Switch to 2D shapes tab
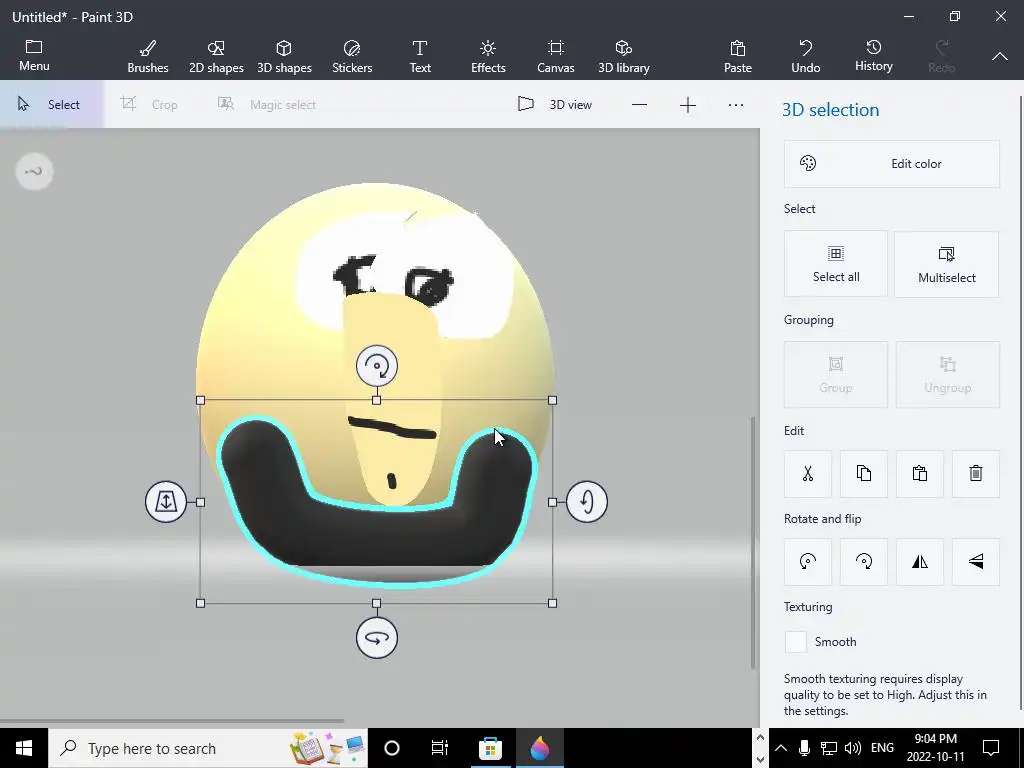This screenshot has height=768, width=1024. pos(216,57)
